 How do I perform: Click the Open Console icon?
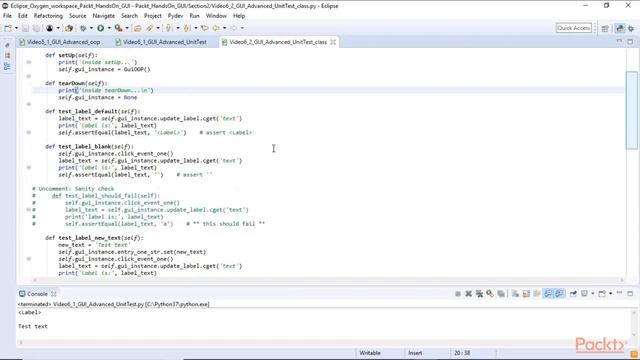point(602,294)
